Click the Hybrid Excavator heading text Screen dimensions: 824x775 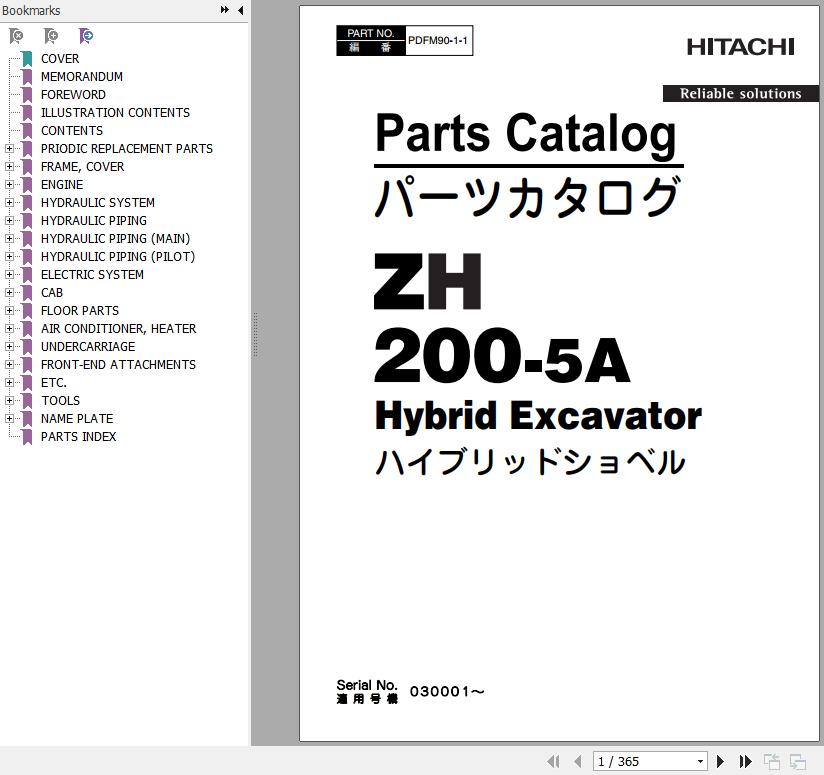point(538,416)
